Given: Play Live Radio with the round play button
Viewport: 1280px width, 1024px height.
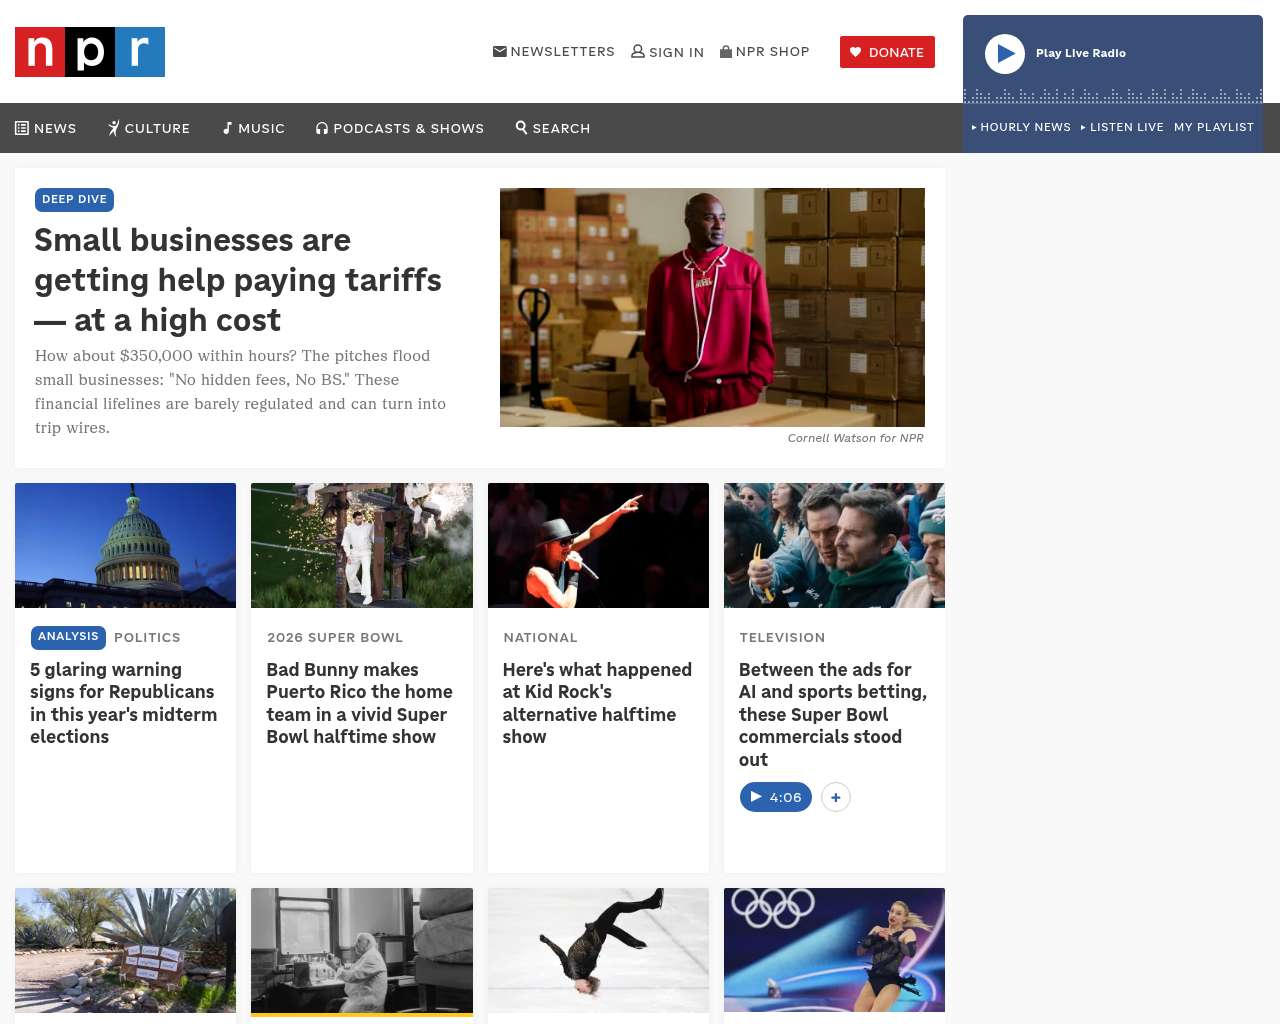Looking at the screenshot, I should click(x=1005, y=54).
